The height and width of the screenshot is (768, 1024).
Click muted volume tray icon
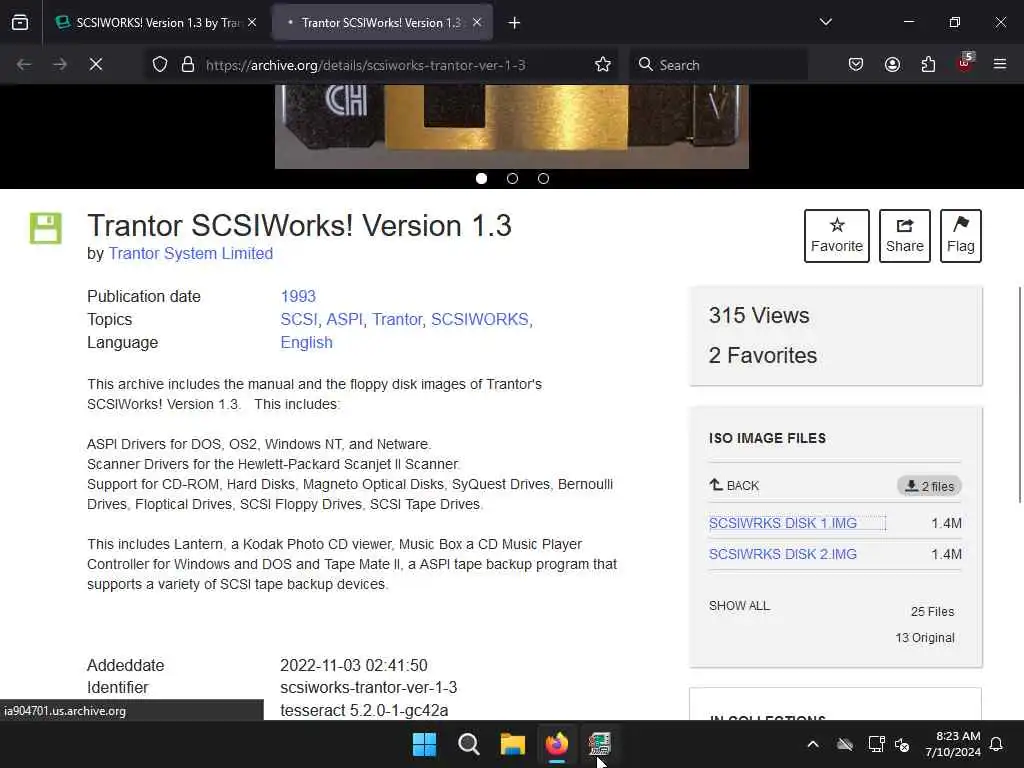(x=903, y=744)
